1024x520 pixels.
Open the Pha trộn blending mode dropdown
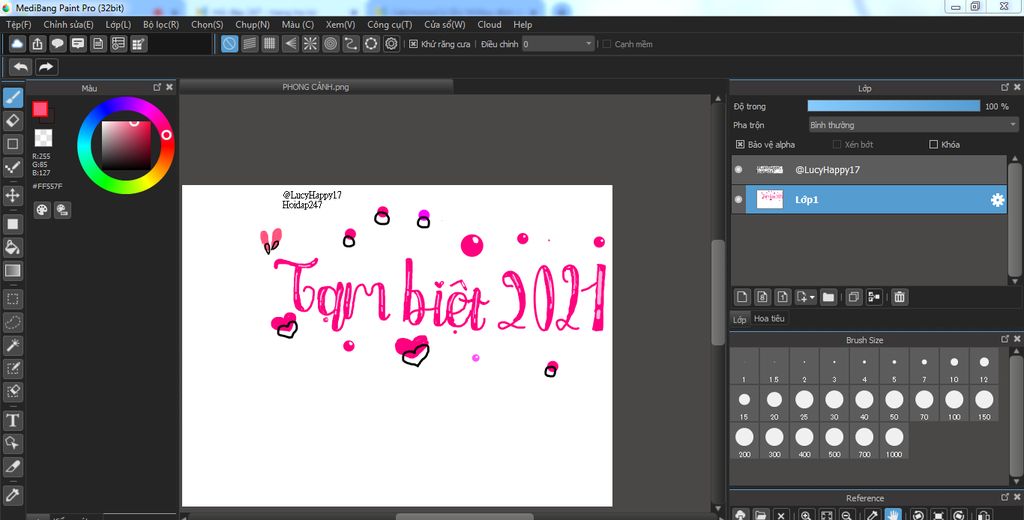pyautogui.click(x=914, y=125)
